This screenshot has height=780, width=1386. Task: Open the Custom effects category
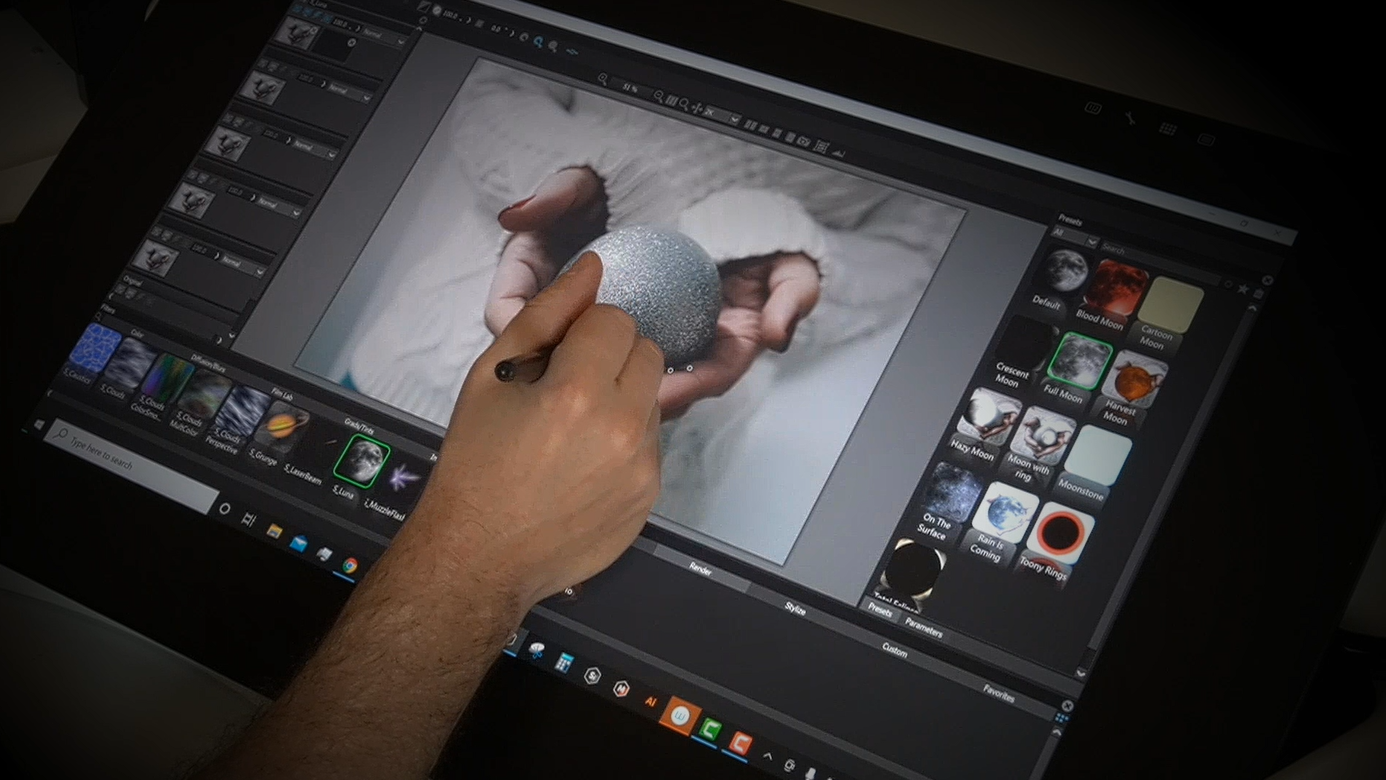(x=894, y=651)
